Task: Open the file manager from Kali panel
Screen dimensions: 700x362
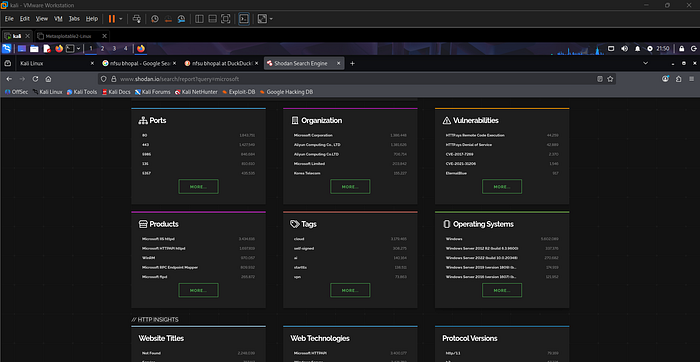Action: coord(34,49)
